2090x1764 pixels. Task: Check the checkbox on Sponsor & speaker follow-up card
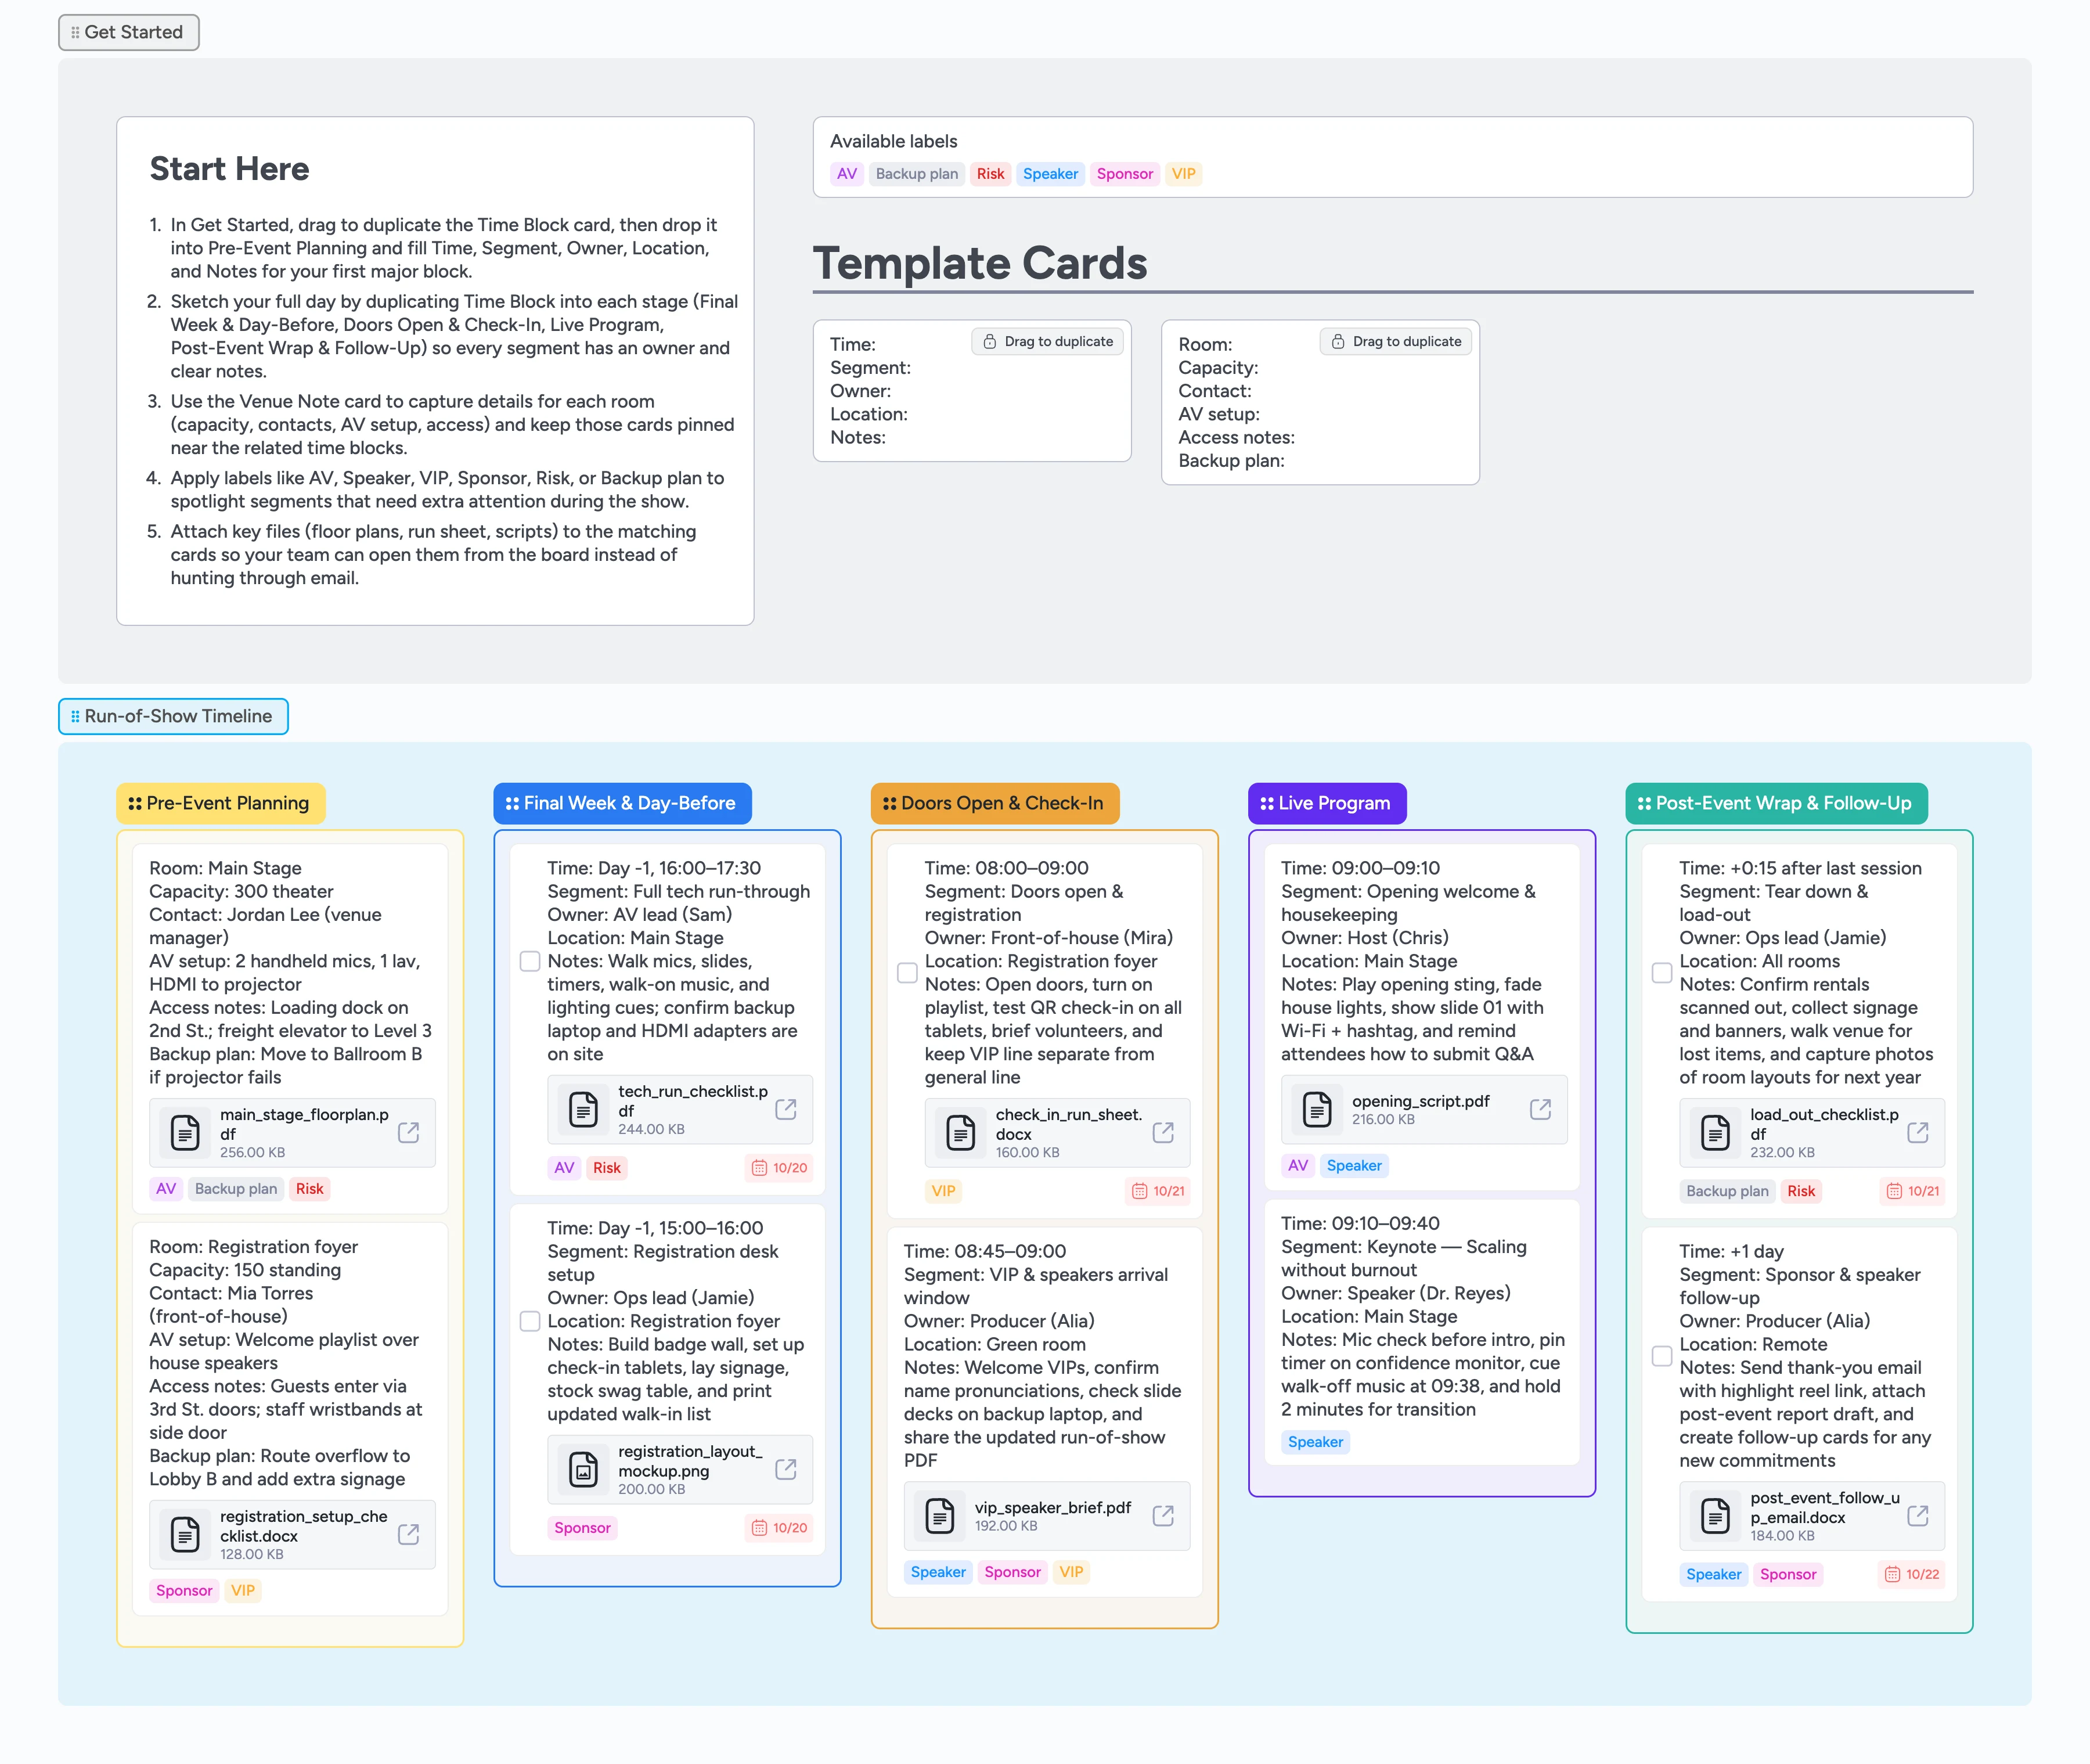pyautogui.click(x=1662, y=1357)
